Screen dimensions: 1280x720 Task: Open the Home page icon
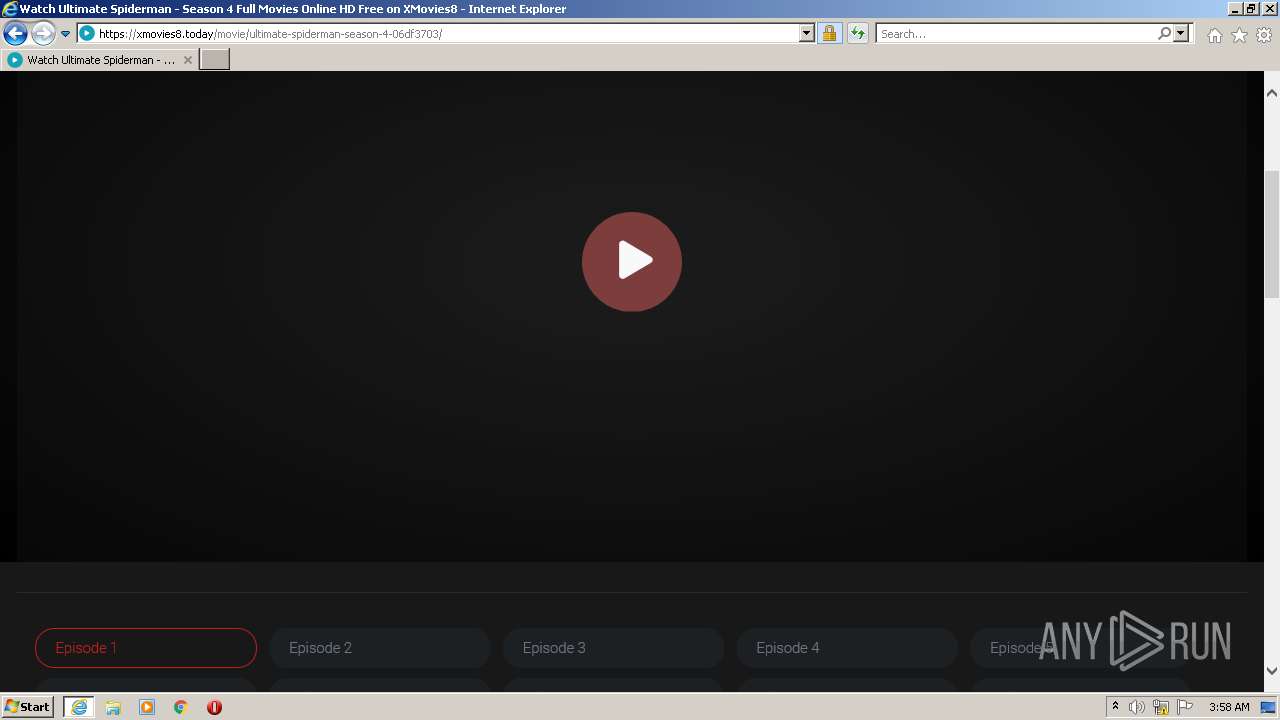click(1214, 35)
